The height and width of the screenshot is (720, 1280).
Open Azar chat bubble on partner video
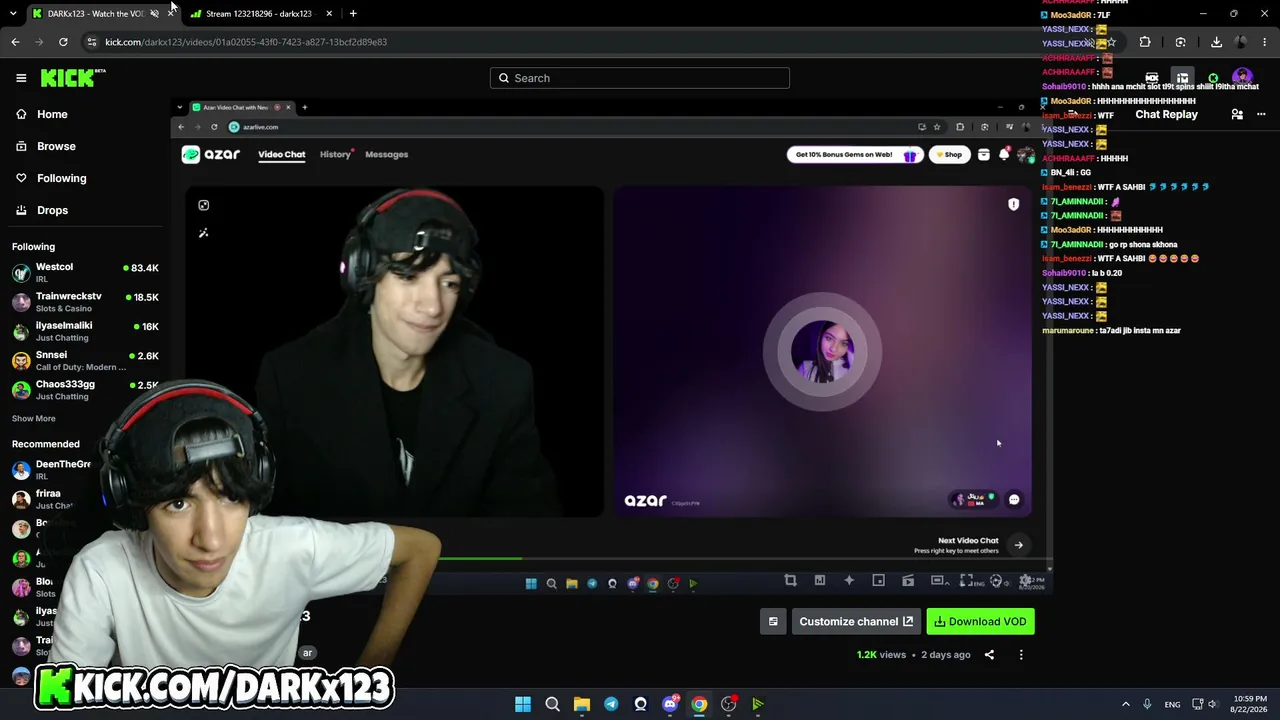pos(1014,499)
